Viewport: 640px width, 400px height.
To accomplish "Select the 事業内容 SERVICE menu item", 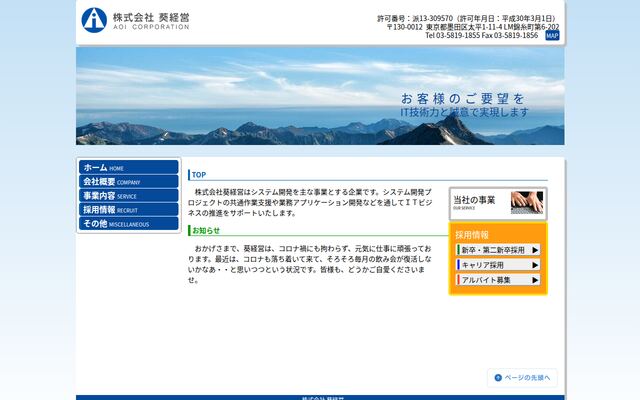I will (x=129, y=196).
